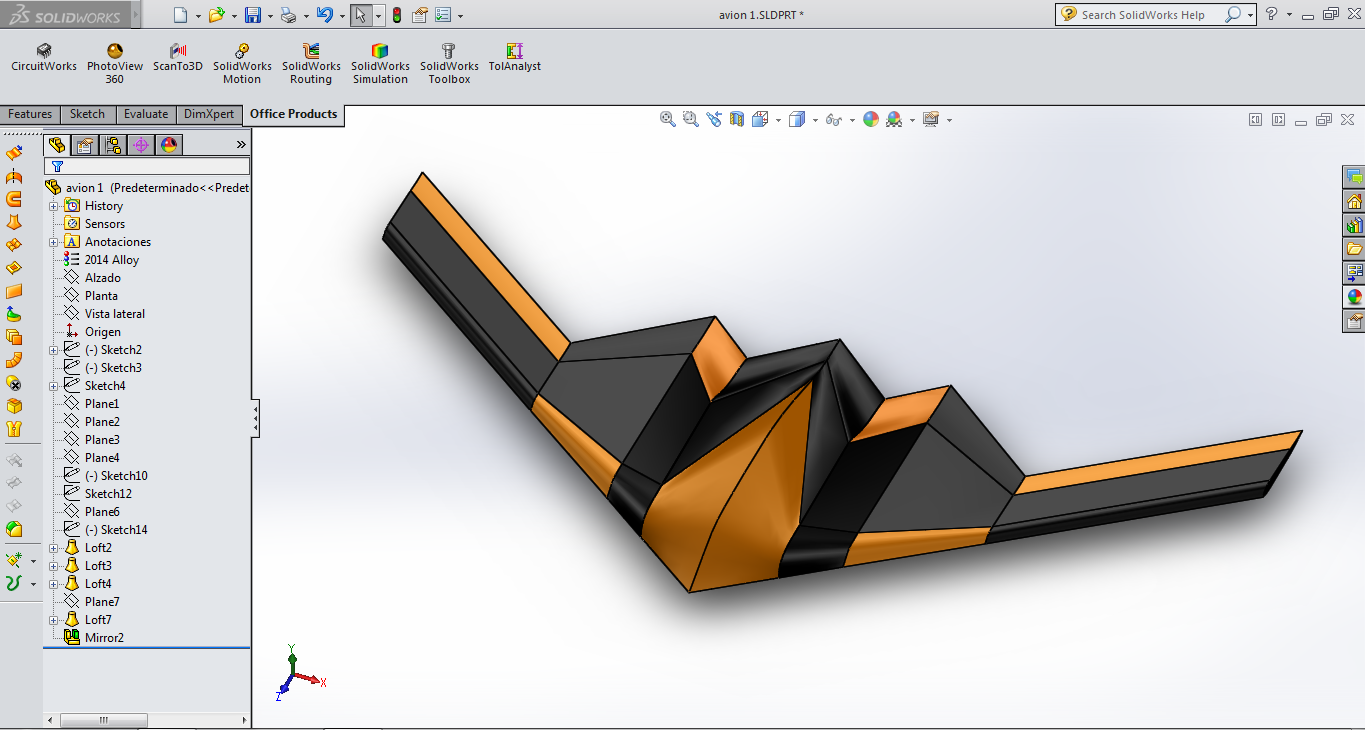The image size is (1365, 730).
Task: Select the Mirror2 feature in the tree
Action: pyautogui.click(x=104, y=638)
